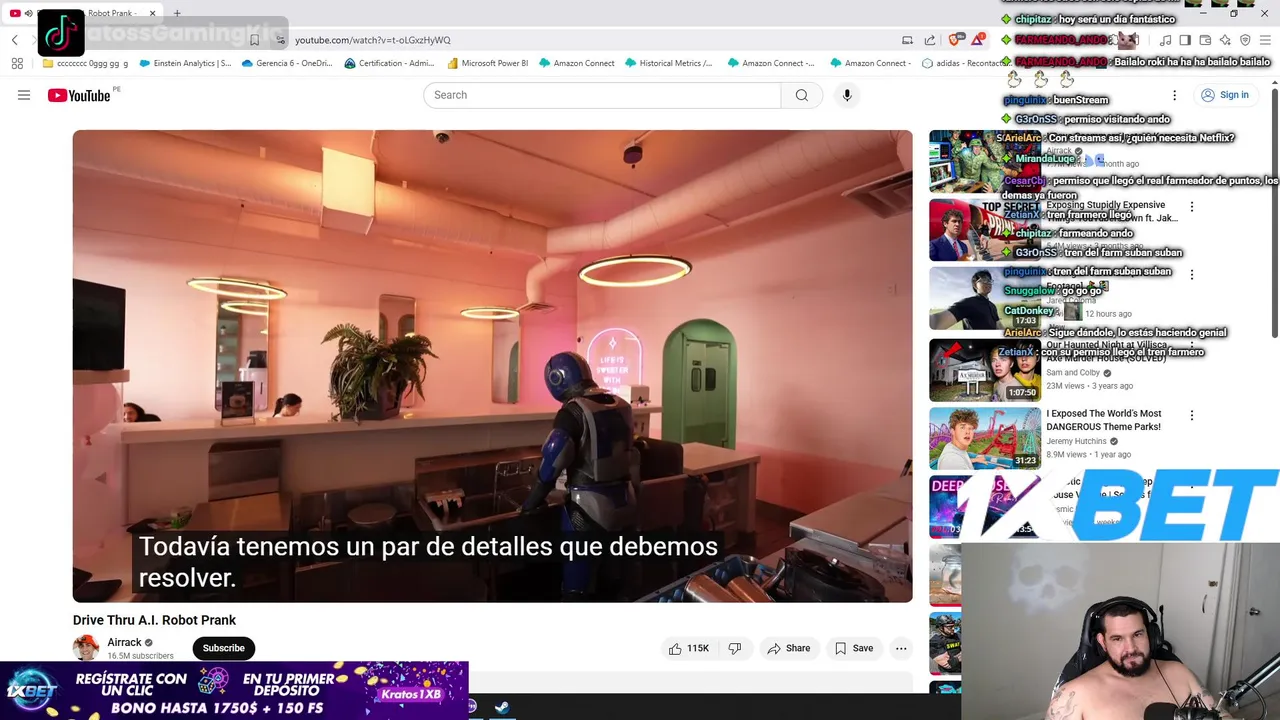
Task: Open Leo AI sparkle icon in toolbar
Action: pos(1225,40)
